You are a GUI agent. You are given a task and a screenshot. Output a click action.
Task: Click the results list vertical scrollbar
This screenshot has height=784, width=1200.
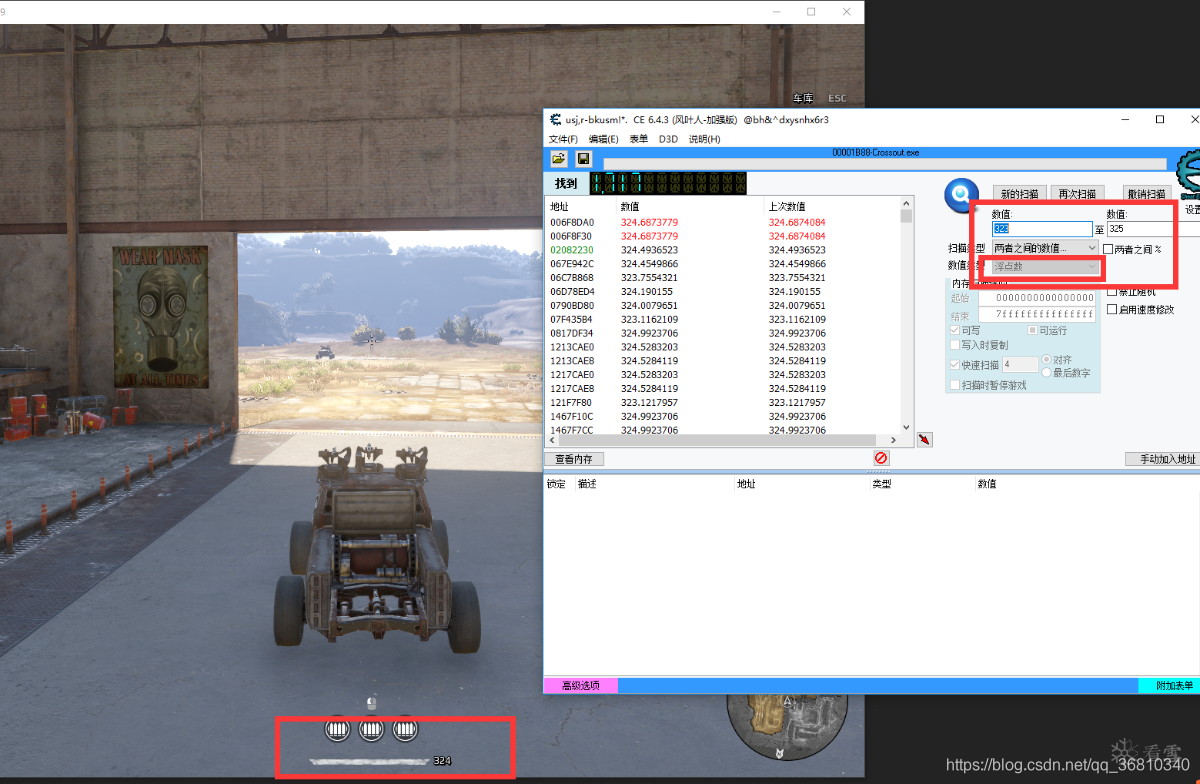tap(907, 316)
